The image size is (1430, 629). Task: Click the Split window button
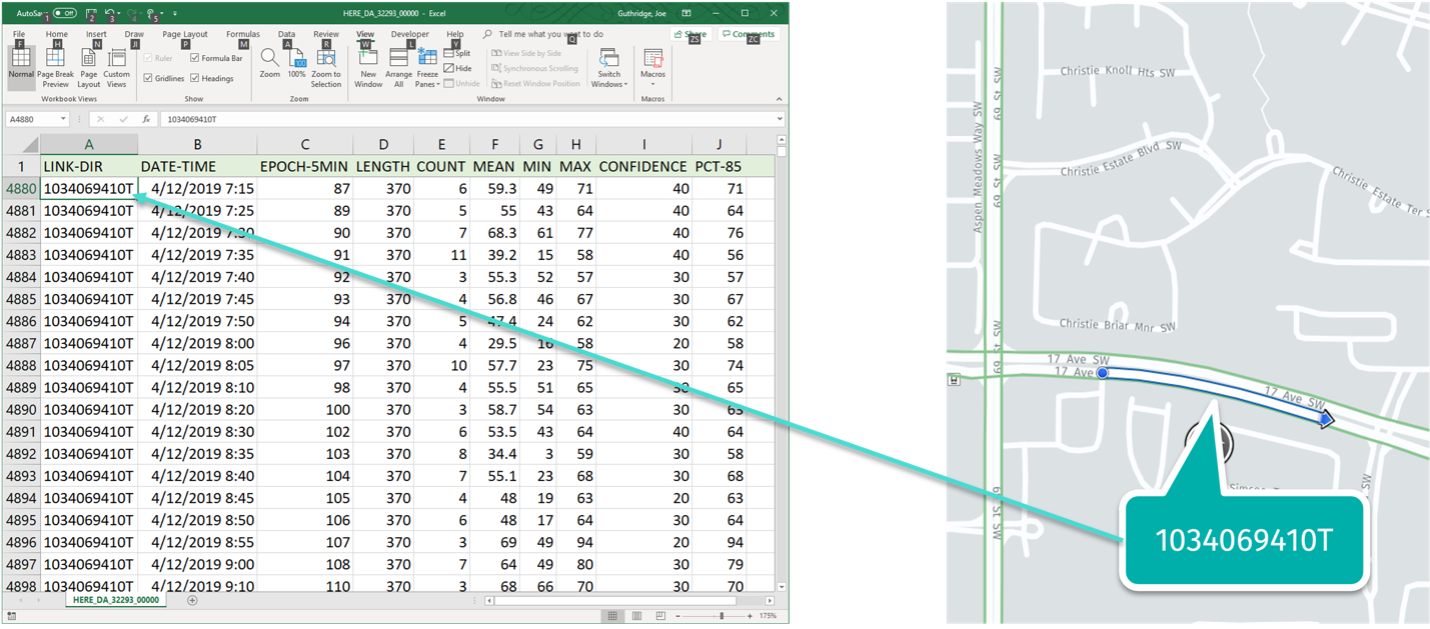click(457, 53)
